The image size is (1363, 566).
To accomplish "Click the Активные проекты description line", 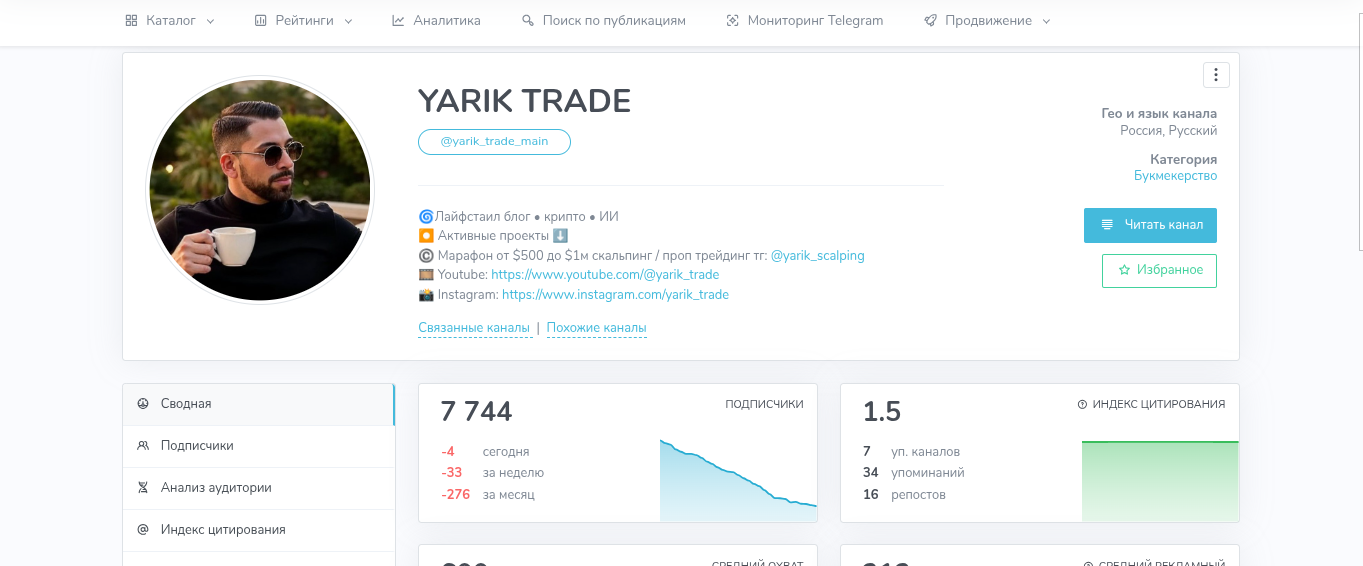I will point(494,236).
